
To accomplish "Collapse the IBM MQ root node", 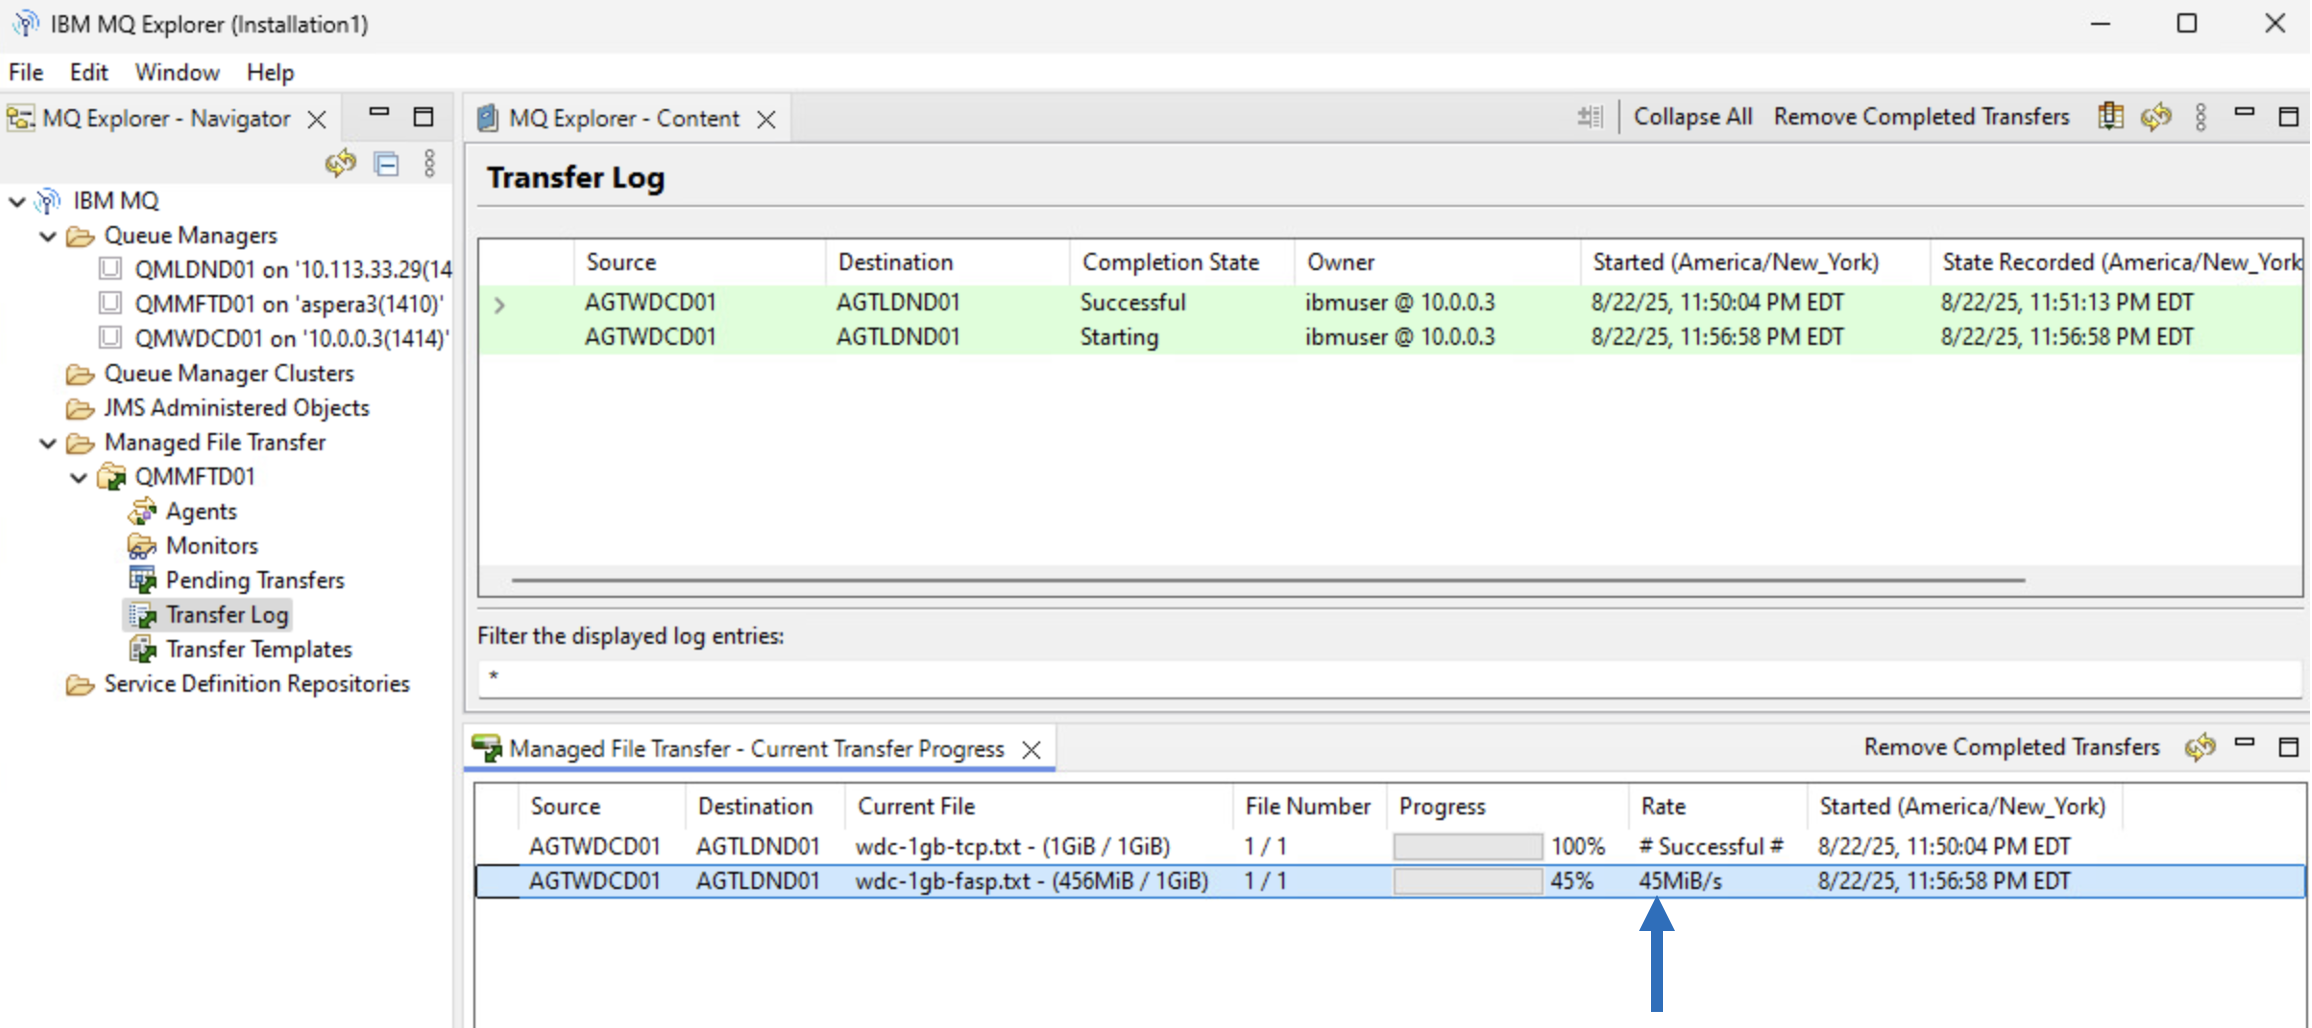I will click(17, 201).
